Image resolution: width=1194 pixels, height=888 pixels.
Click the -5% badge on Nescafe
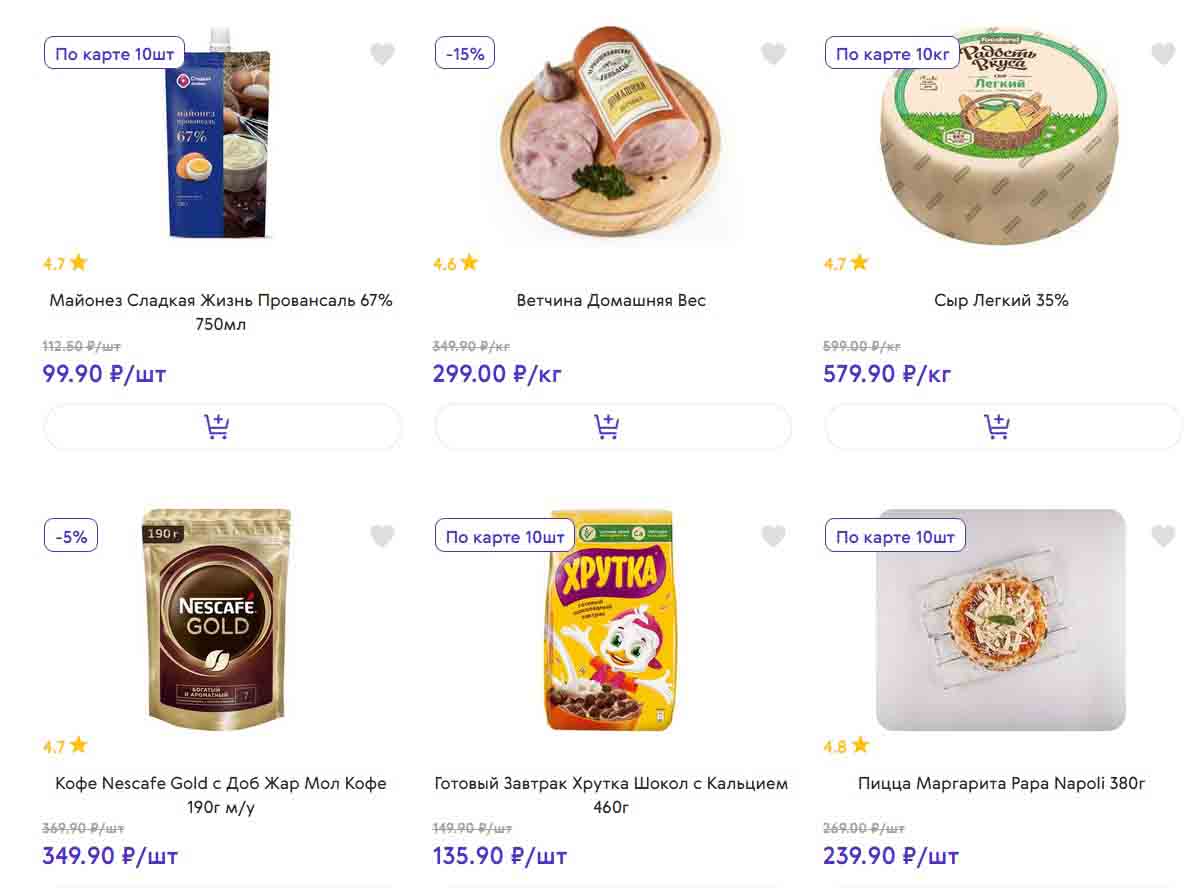71,537
